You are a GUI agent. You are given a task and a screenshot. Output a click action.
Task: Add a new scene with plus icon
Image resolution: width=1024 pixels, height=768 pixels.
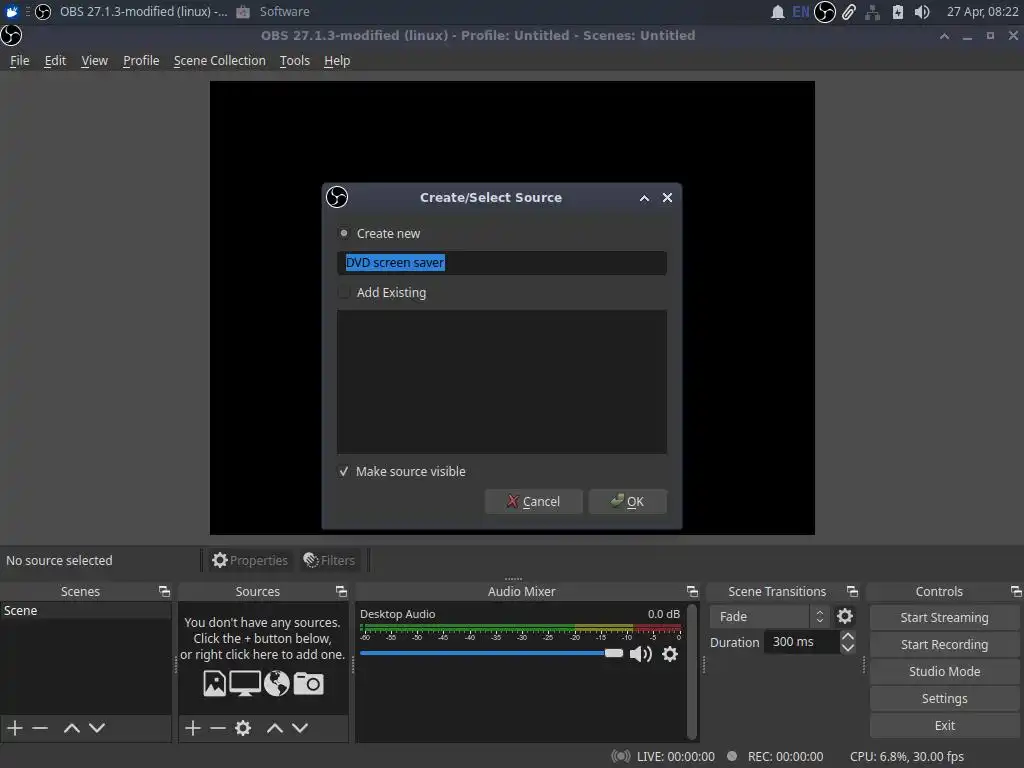tap(14, 728)
